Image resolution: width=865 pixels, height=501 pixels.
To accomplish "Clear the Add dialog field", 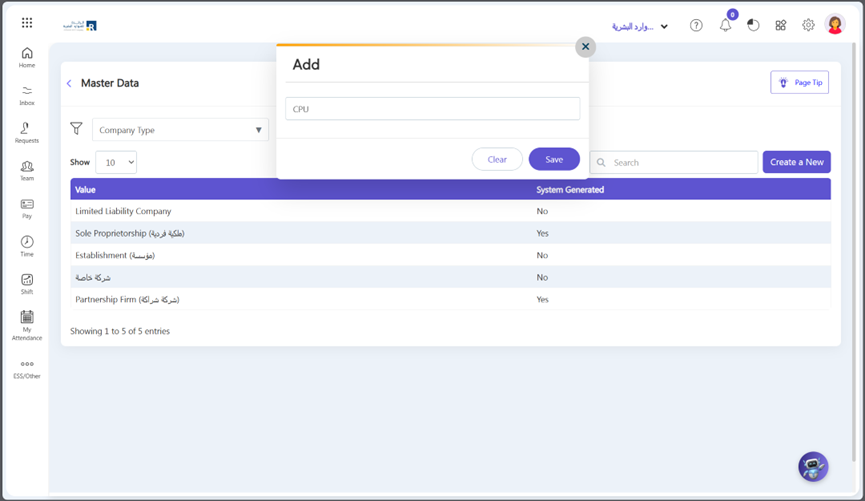I will click(x=497, y=159).
